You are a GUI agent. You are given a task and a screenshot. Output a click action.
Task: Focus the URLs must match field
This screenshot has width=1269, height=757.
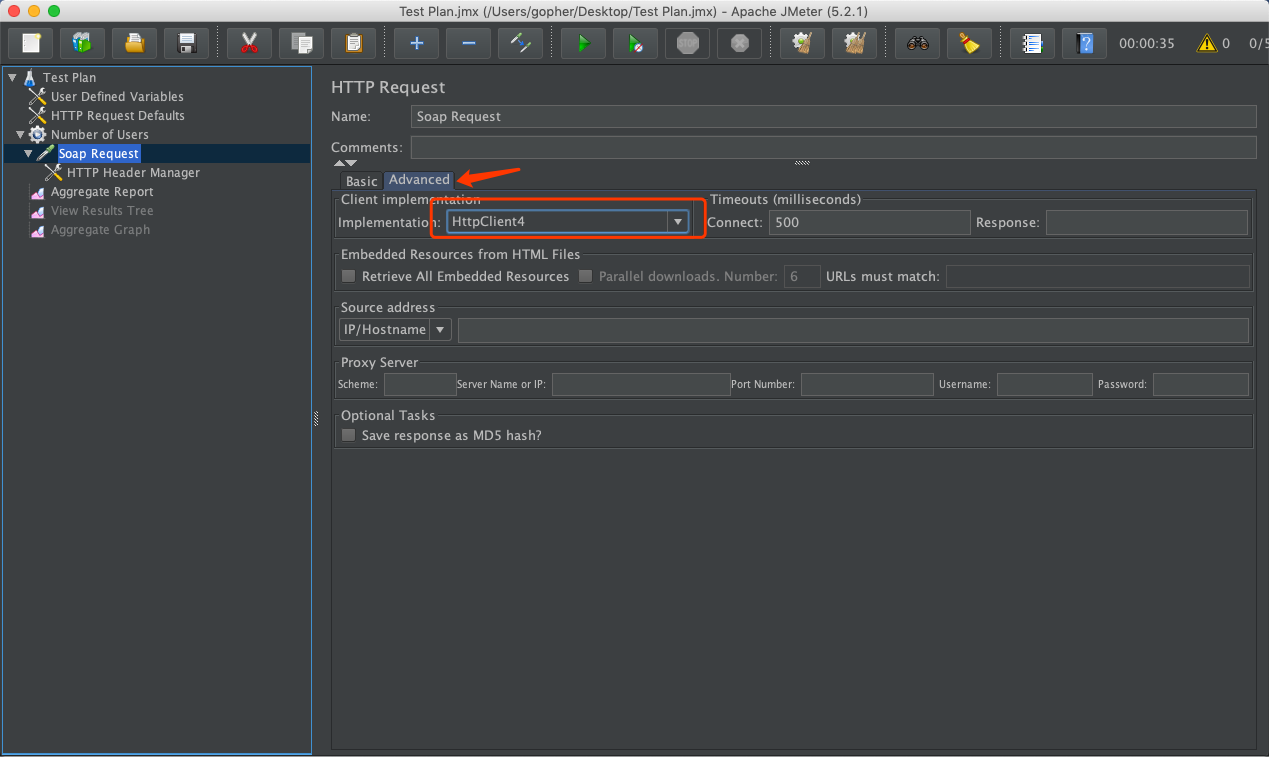click(x=1097, y=276)
